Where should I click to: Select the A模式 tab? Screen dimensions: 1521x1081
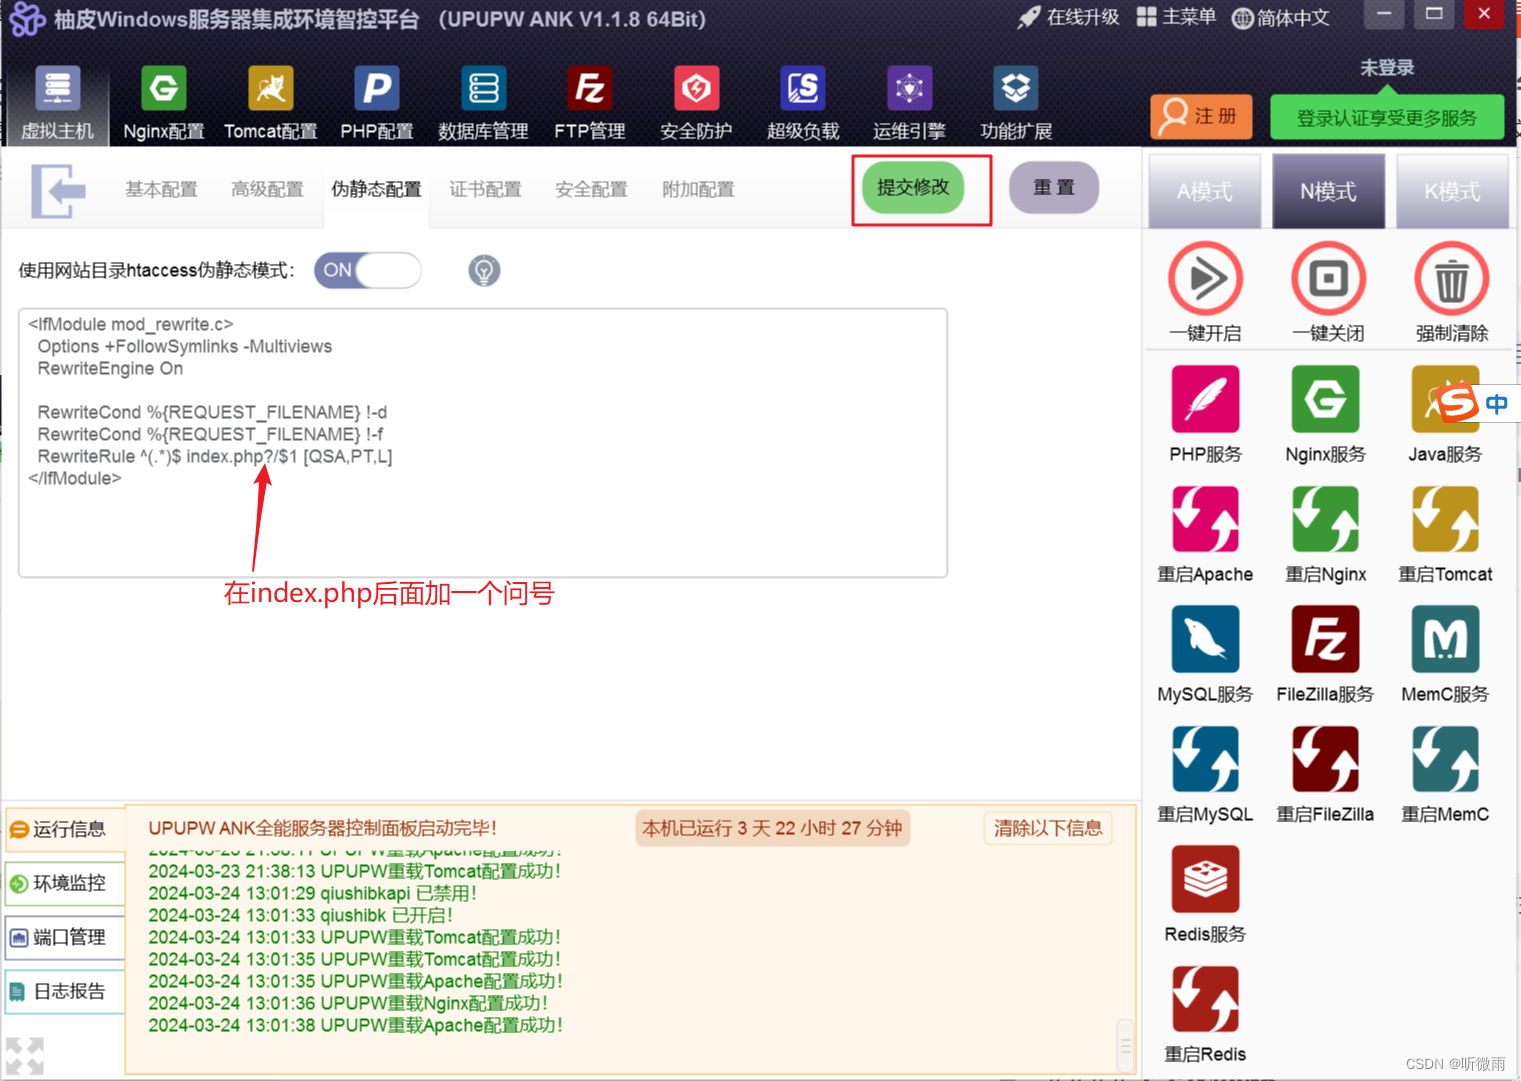click(1204, 192)
